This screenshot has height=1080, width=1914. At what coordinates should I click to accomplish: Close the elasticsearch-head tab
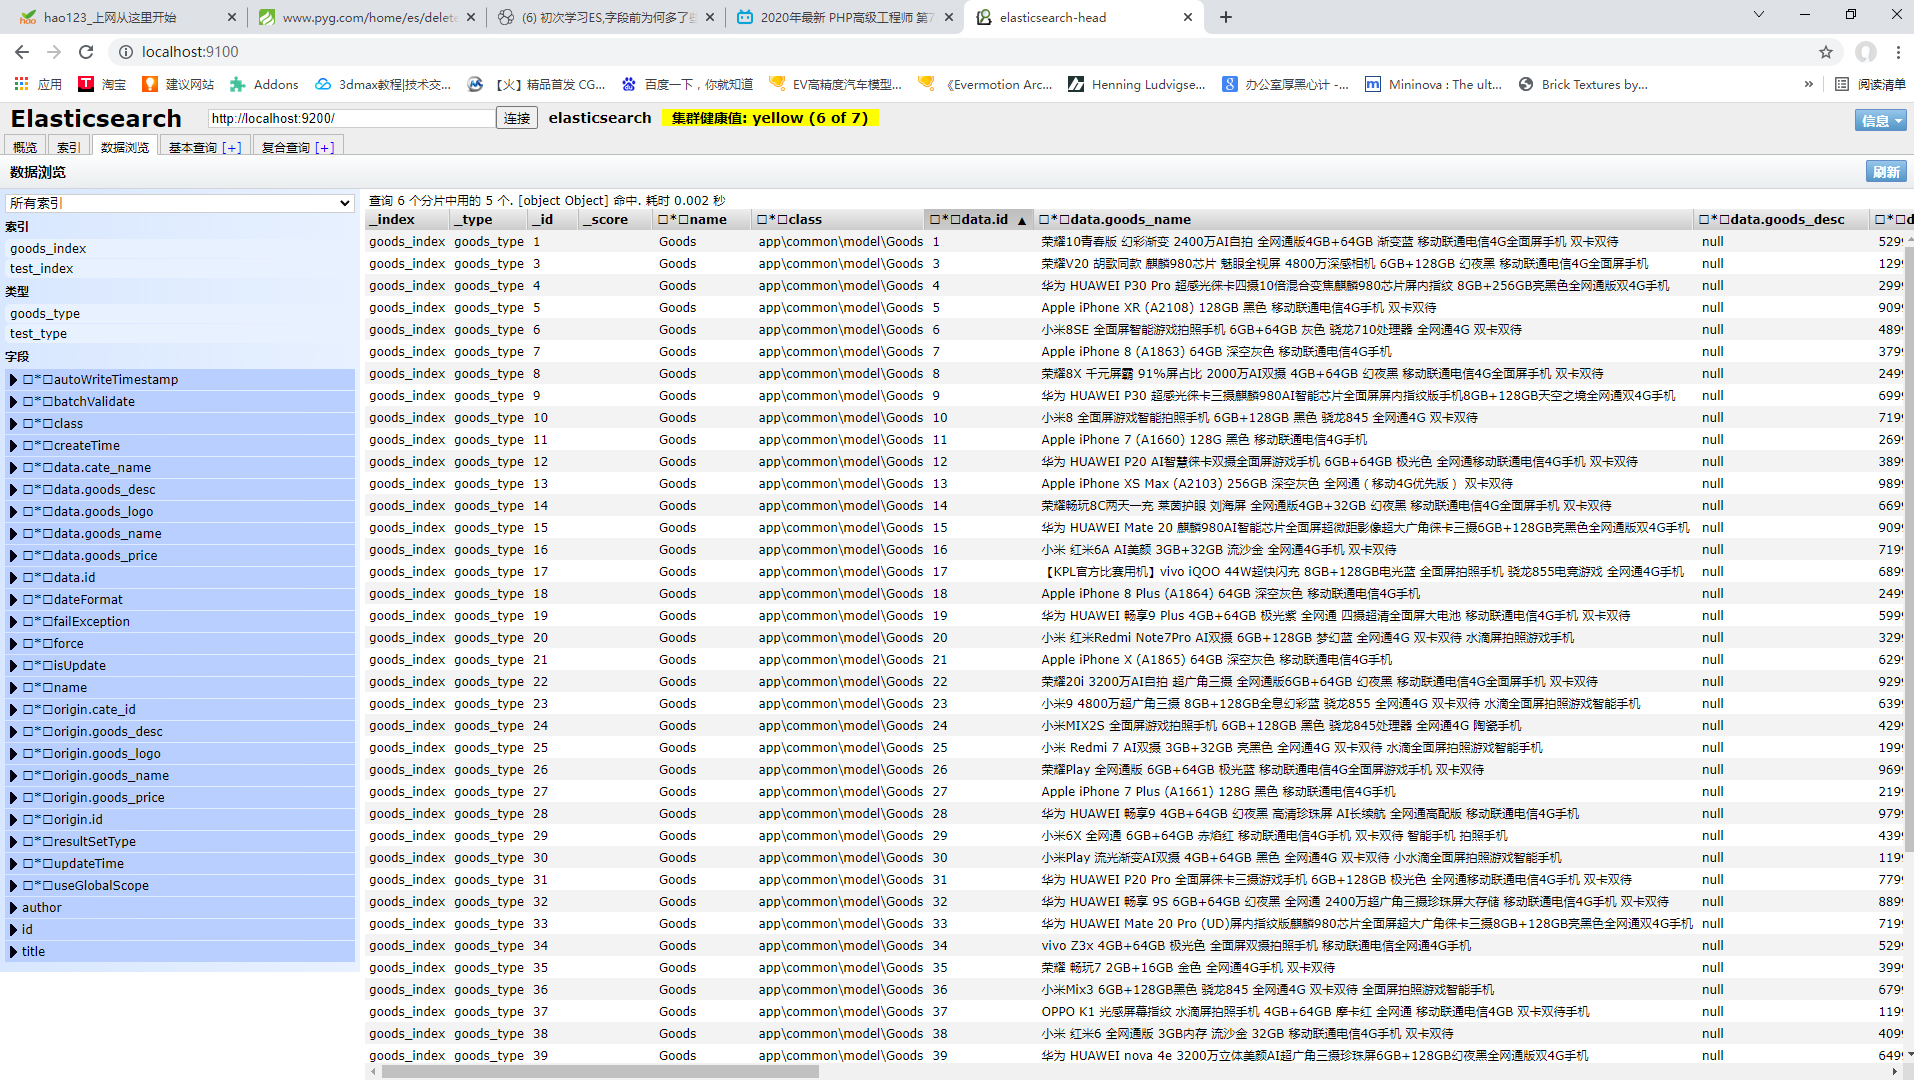pos(1188,17)
